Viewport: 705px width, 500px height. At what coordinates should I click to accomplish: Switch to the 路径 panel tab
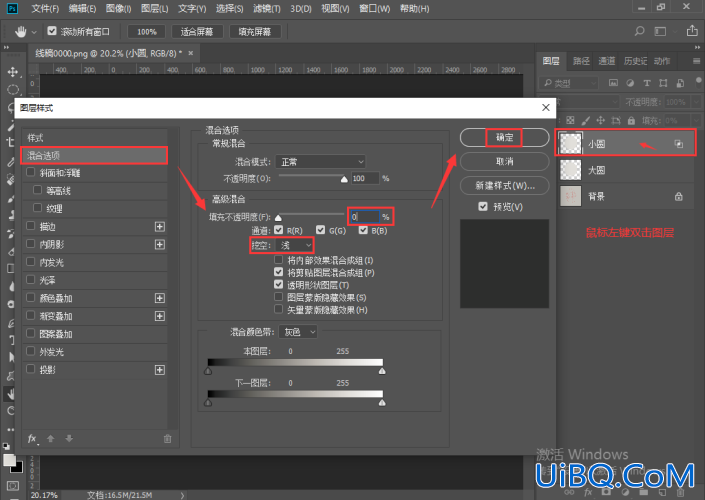pyautogui.click(x=581, y=61)
